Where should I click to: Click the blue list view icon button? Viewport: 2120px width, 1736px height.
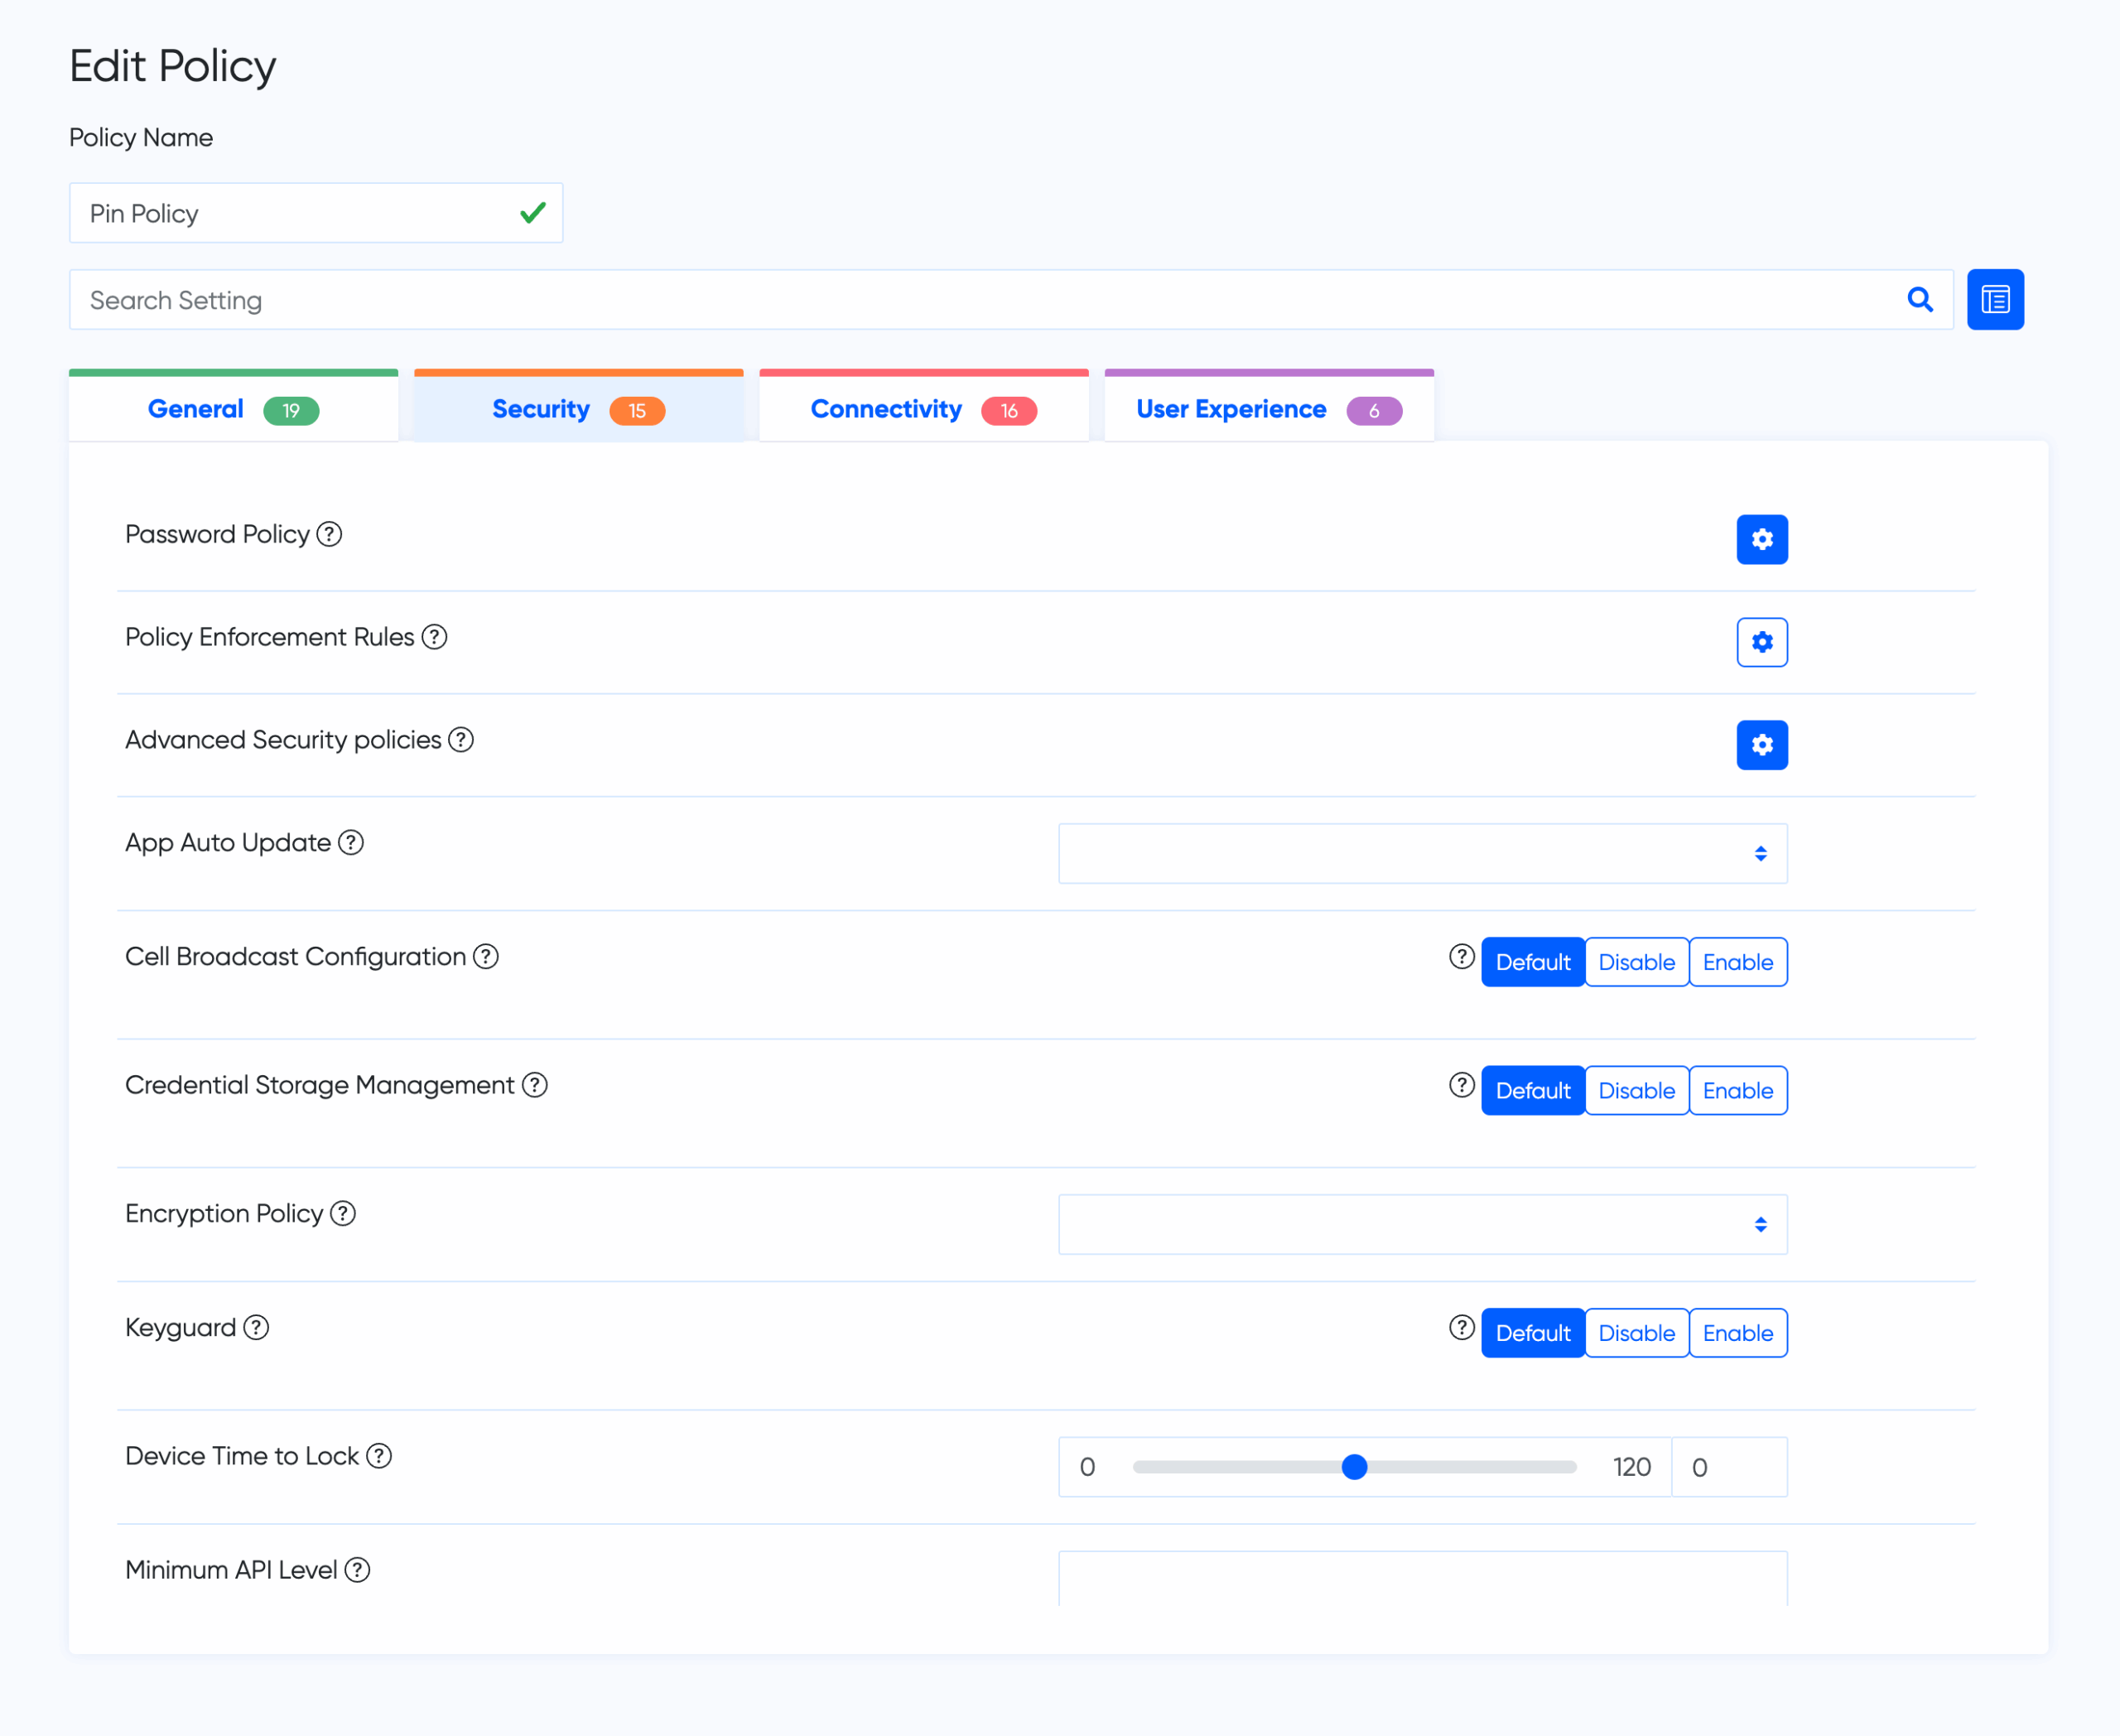(1994, 299)
